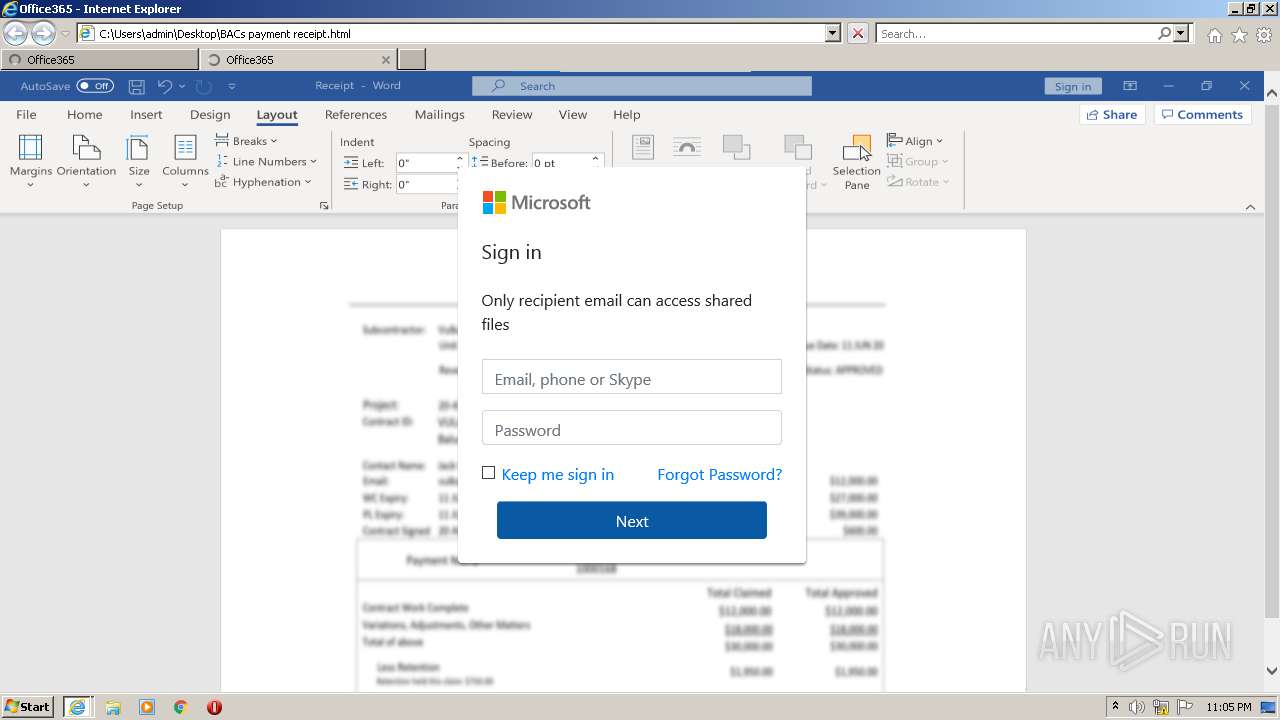Open the page Size tool
This screenshot has height=720, width=1280.
pyautogui.click(x=139, y=161)
